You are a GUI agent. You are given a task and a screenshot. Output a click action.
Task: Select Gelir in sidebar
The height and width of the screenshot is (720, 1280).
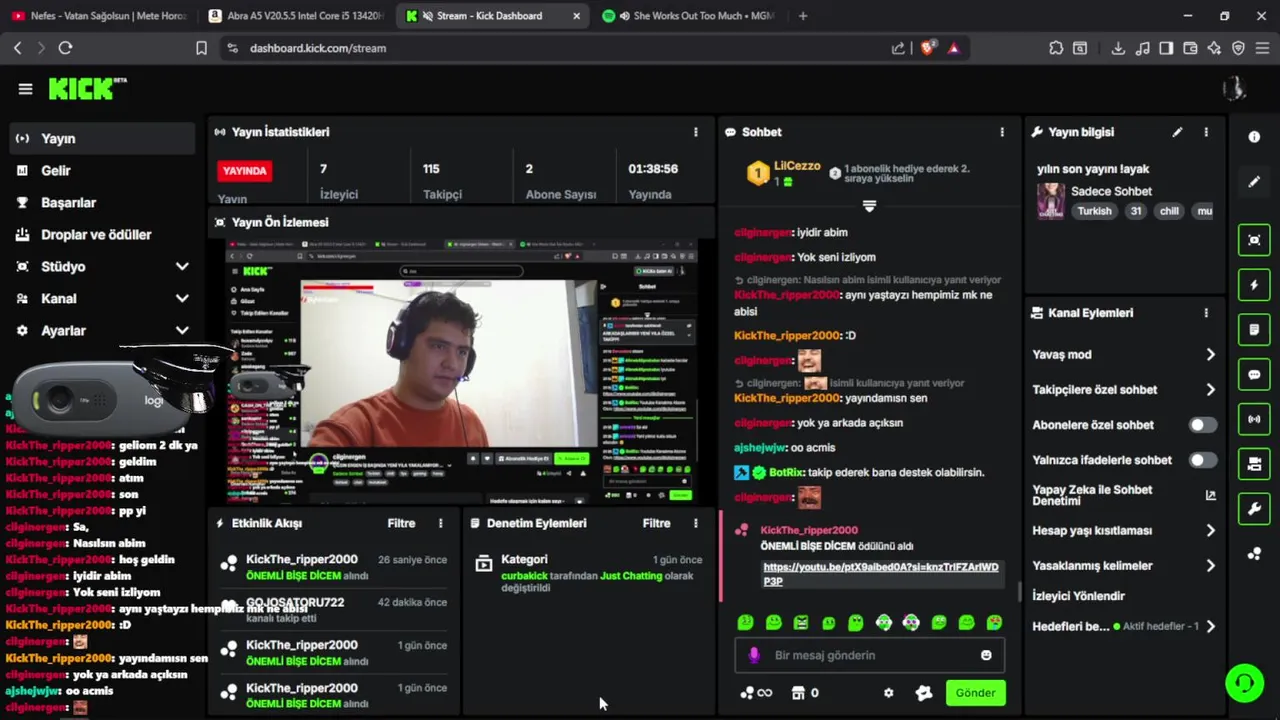102,171
